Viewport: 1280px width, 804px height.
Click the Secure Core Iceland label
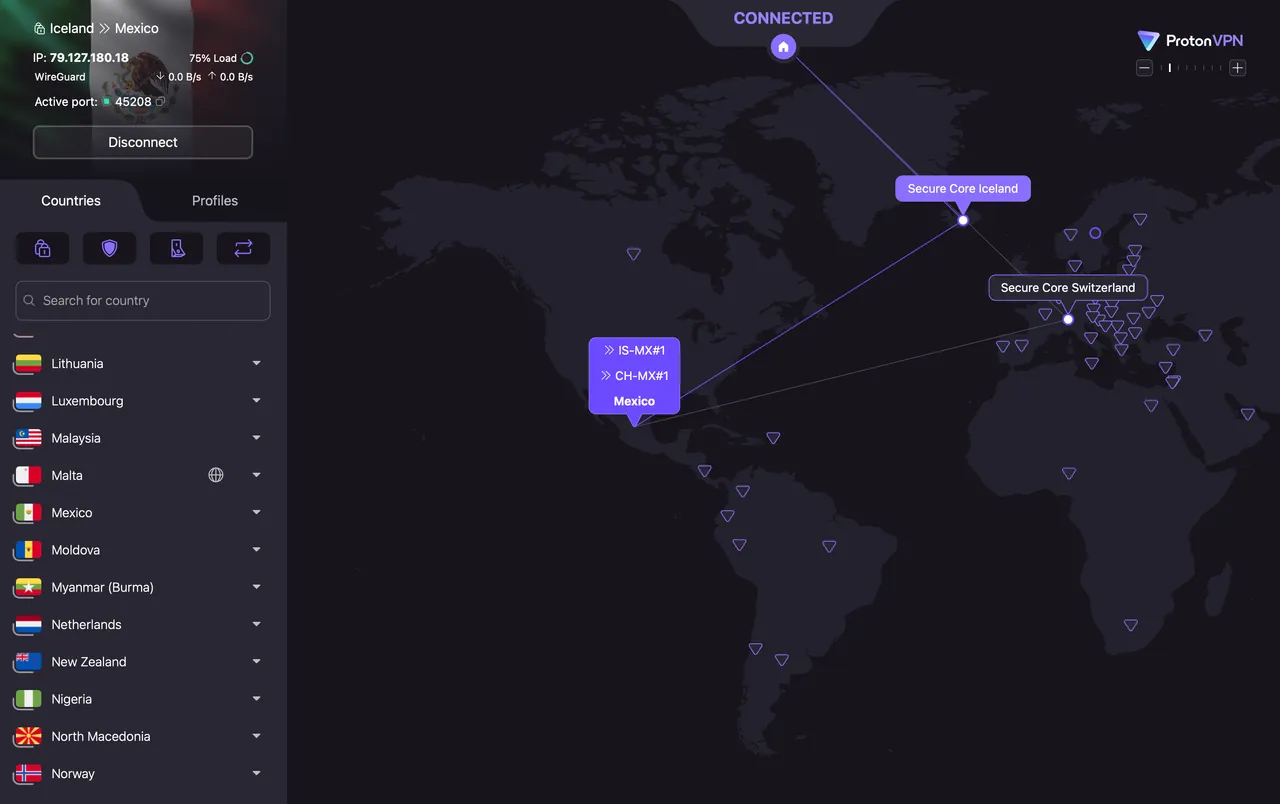pyautogui.click(x=963, y=188)
